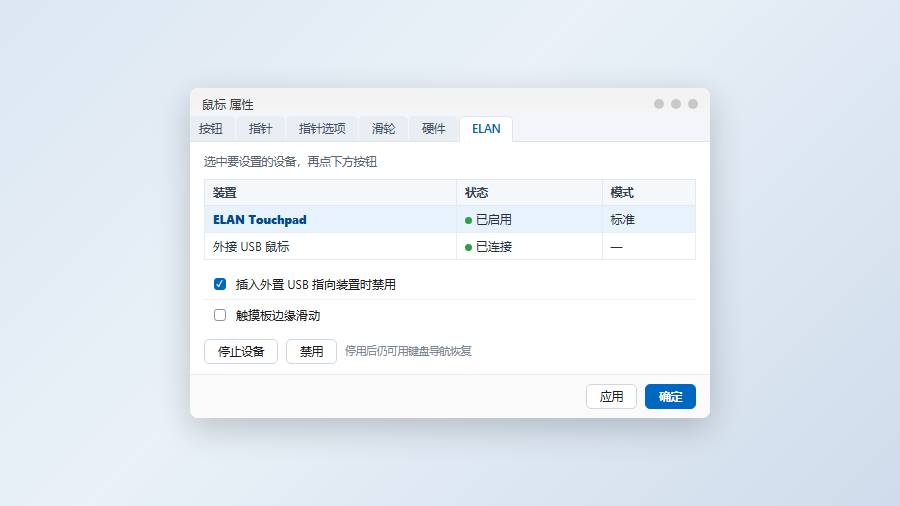Click the green dot beside 已启用
The height and width of the screenshot is (506, 900).
[468, 220]
